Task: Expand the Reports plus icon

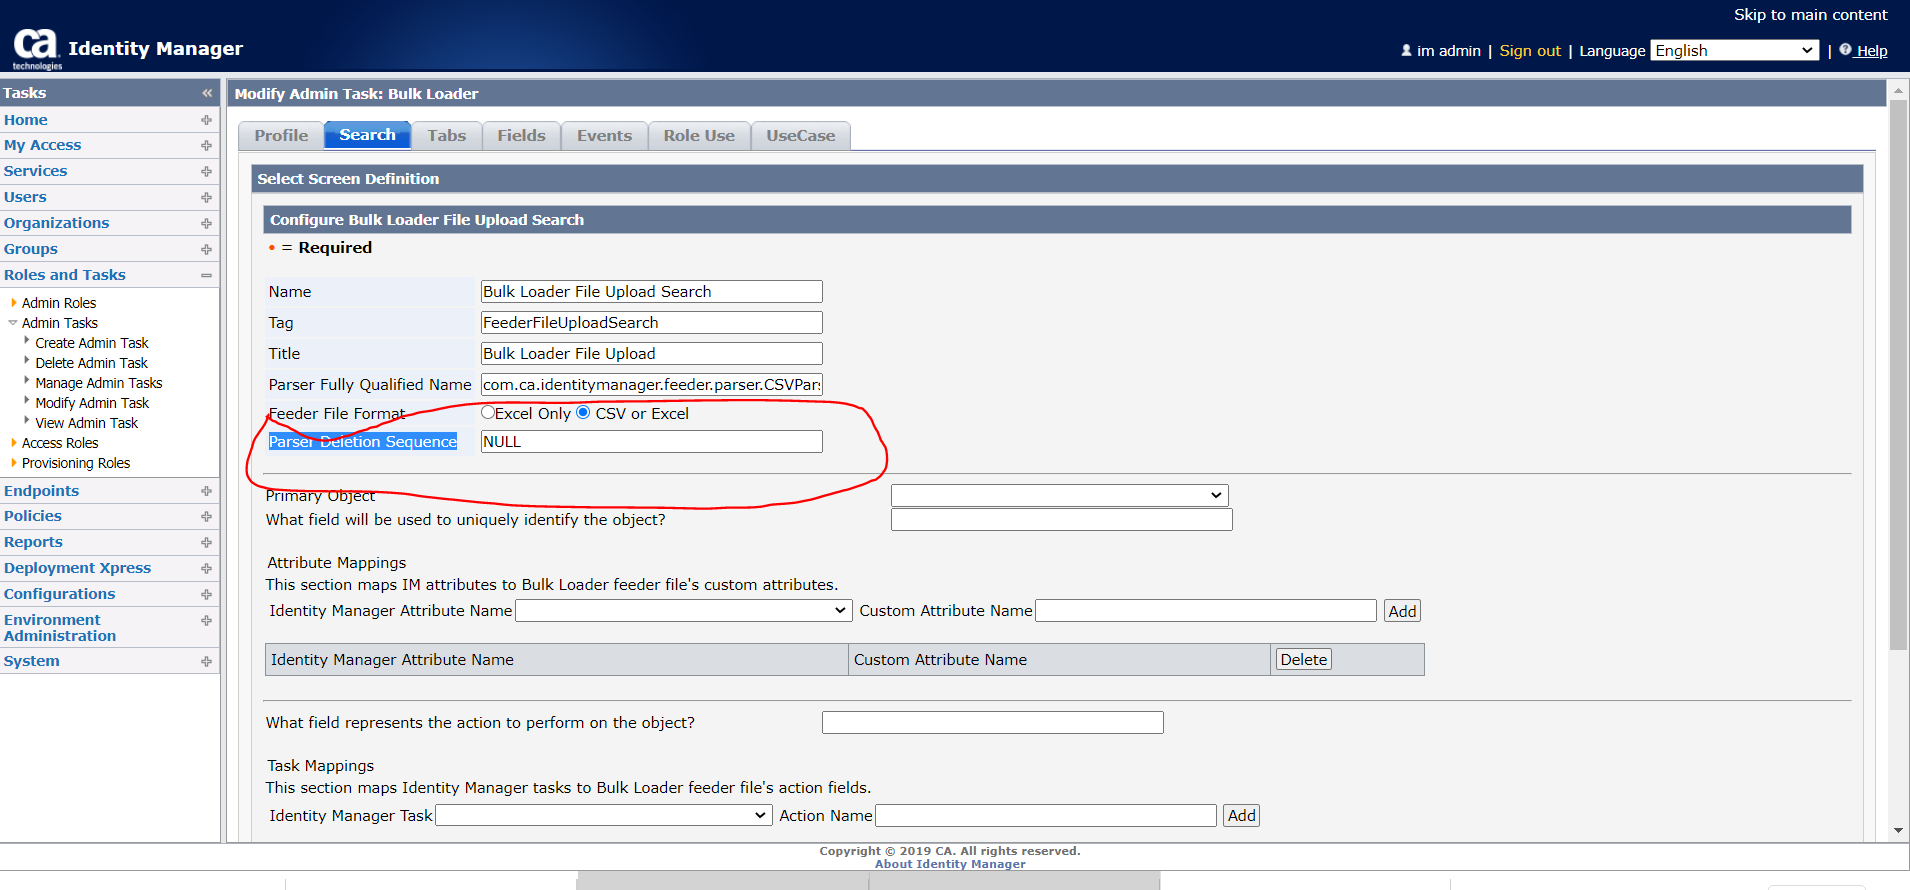Action: coord(206,542)
